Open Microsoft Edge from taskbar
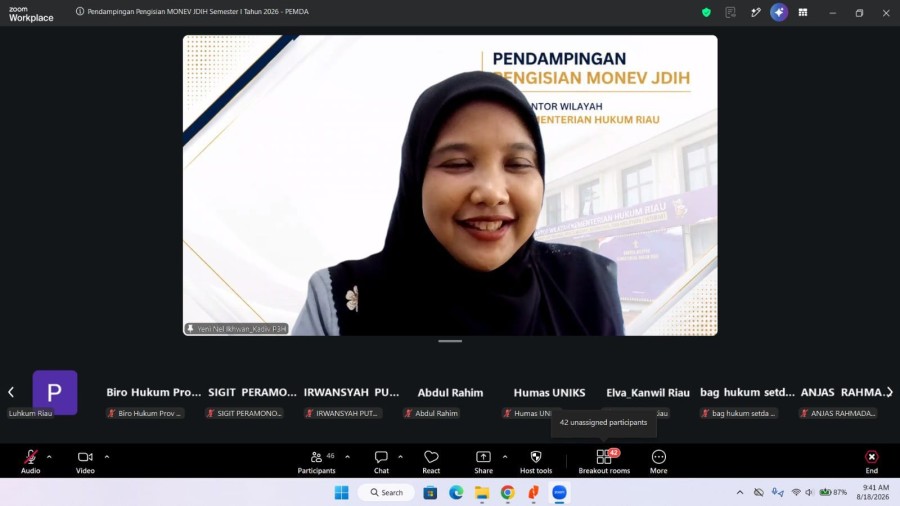 coord(456,492)
